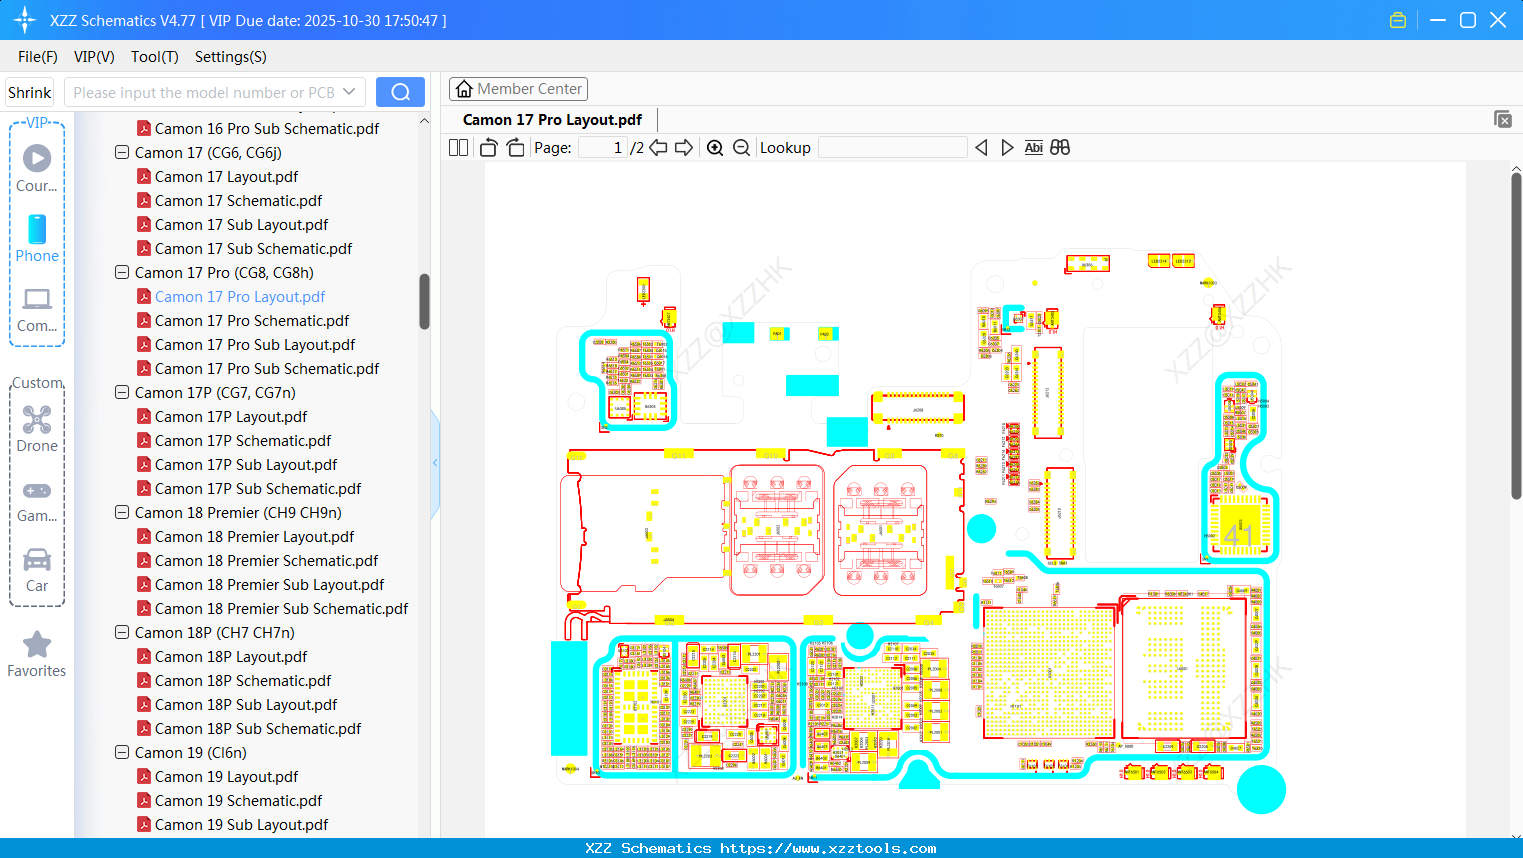Open the Courses sidebar category
The width and height of the screenshot is (1523, 858).
click(37, 168)
